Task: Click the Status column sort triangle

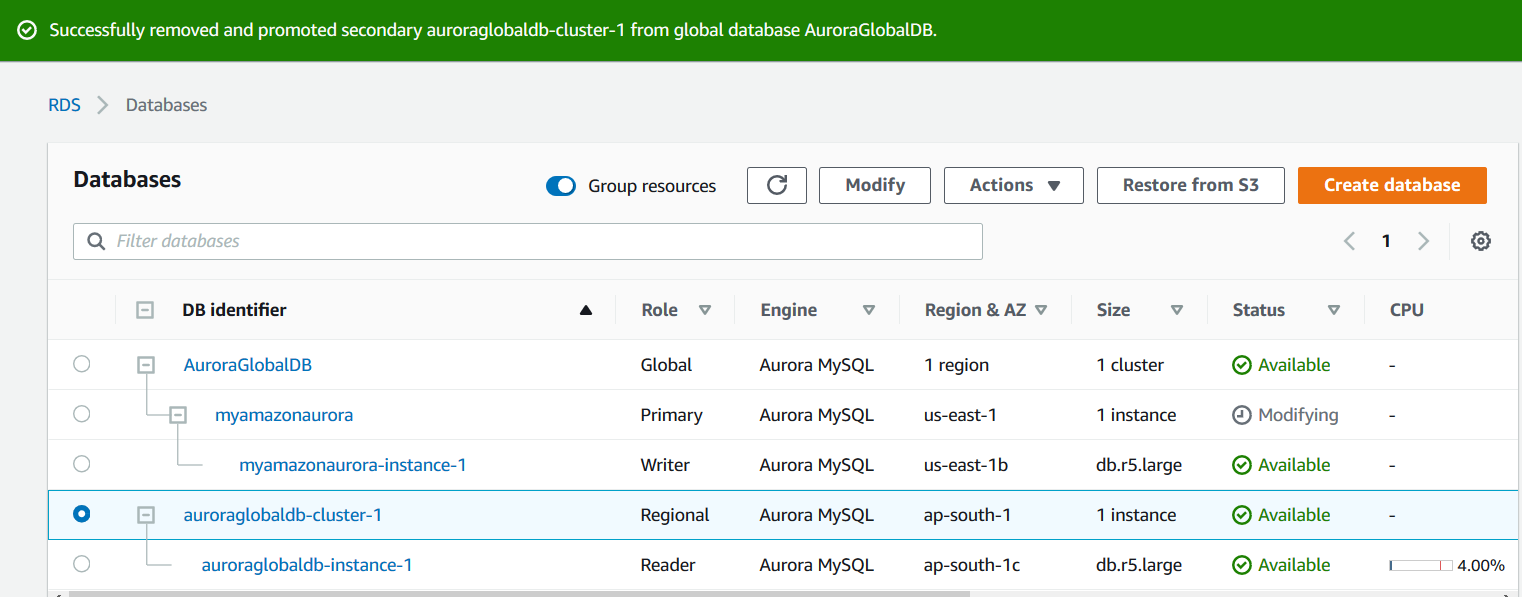Action: click(1333, 310)
